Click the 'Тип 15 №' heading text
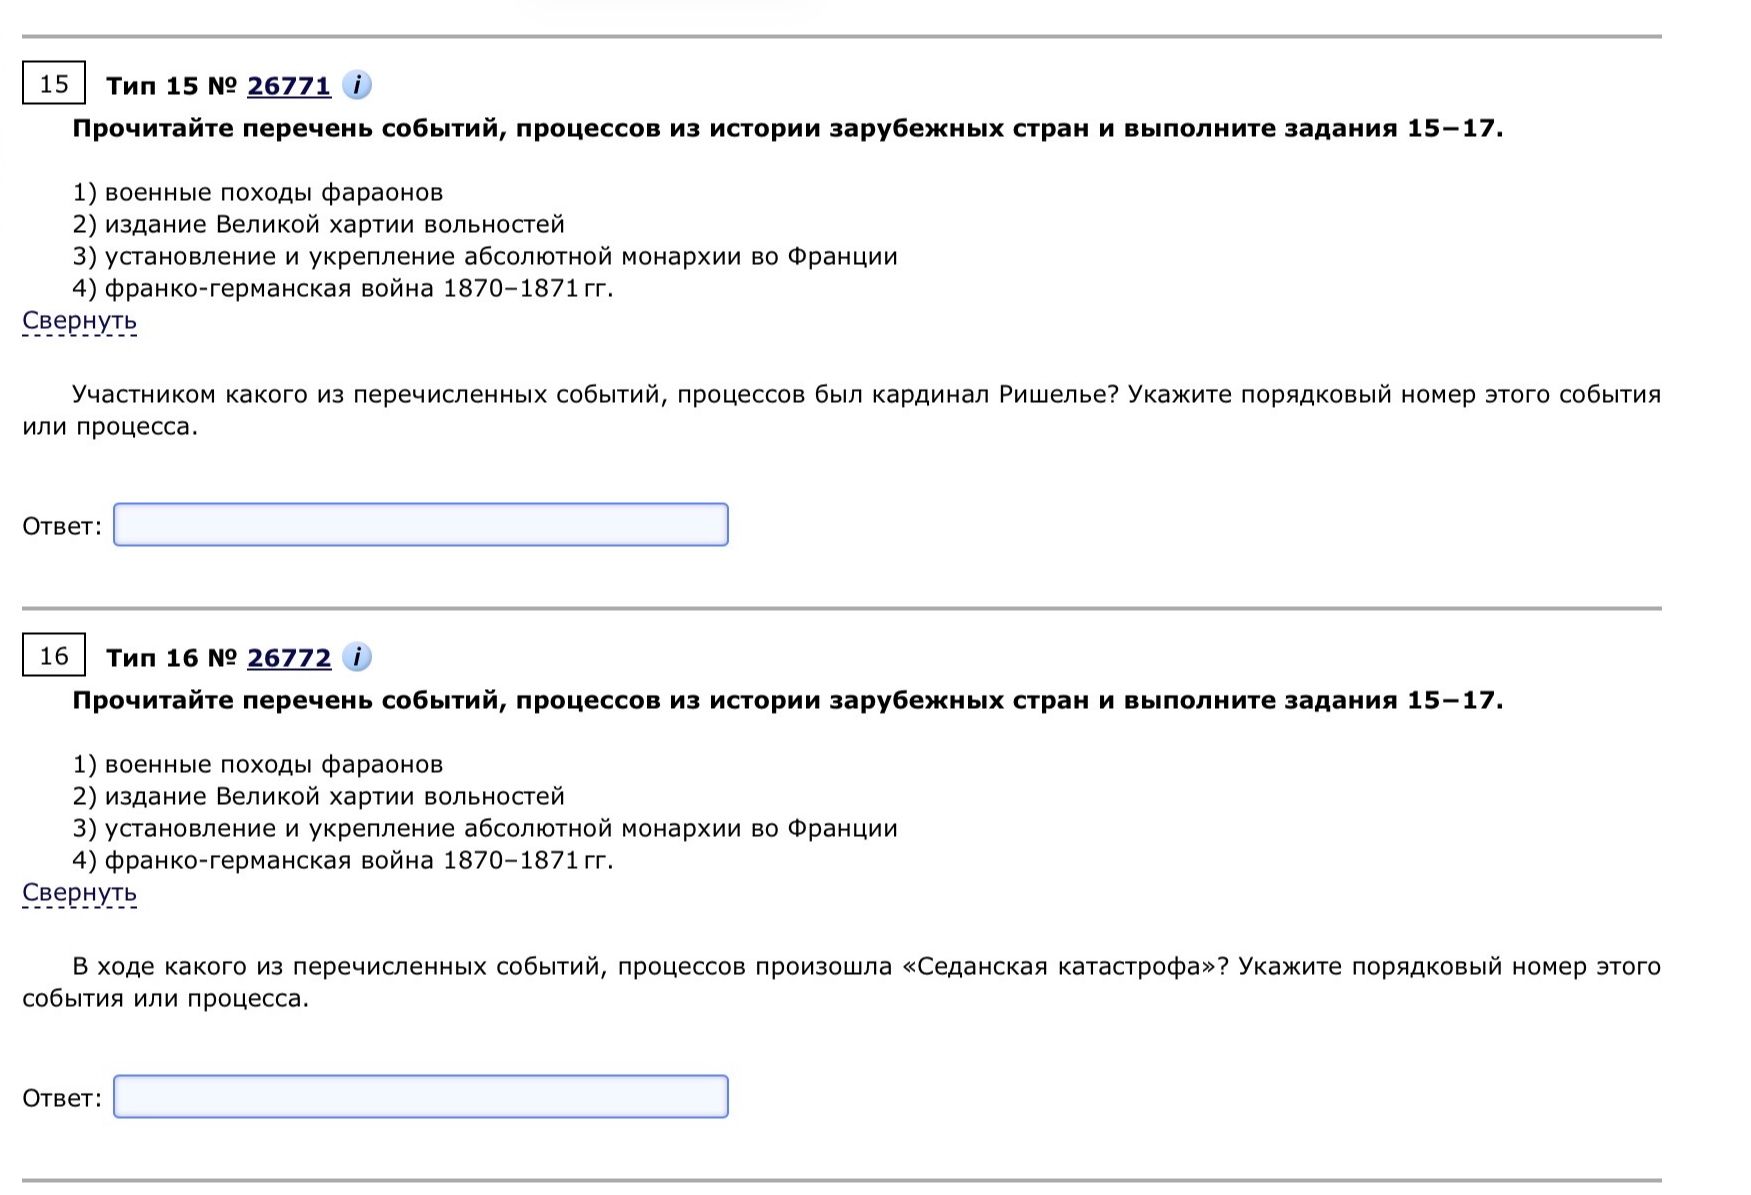1751x1195 pixels. [171, 86]
